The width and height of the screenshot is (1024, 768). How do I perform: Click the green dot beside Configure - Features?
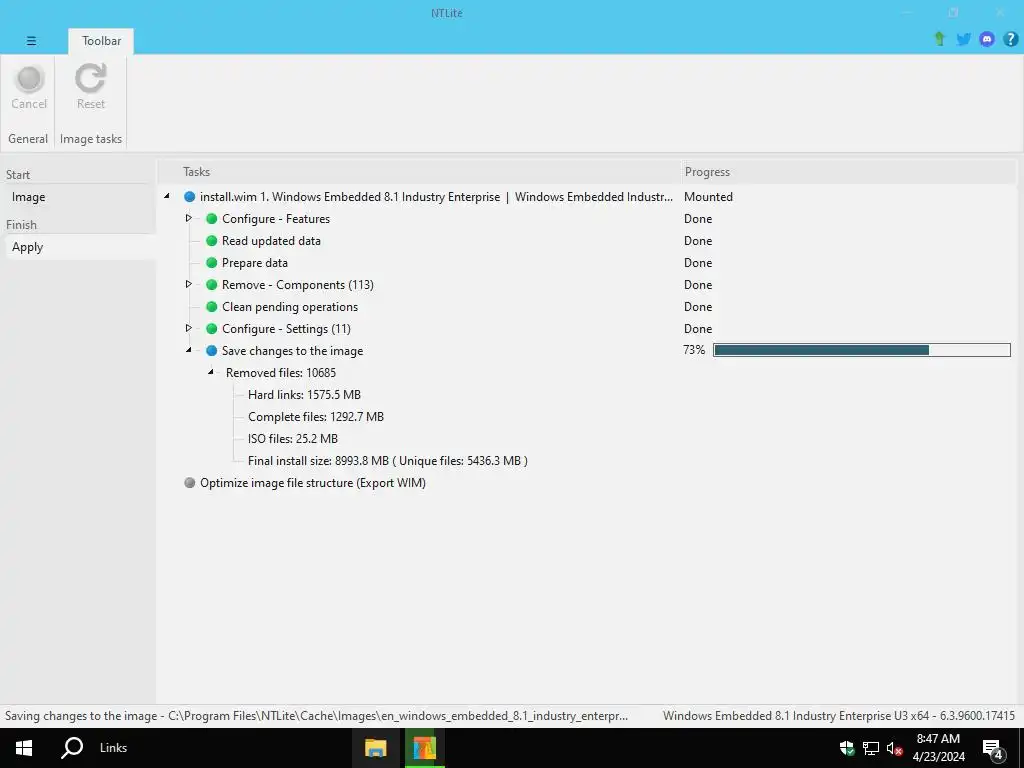[x=212, y=219]
